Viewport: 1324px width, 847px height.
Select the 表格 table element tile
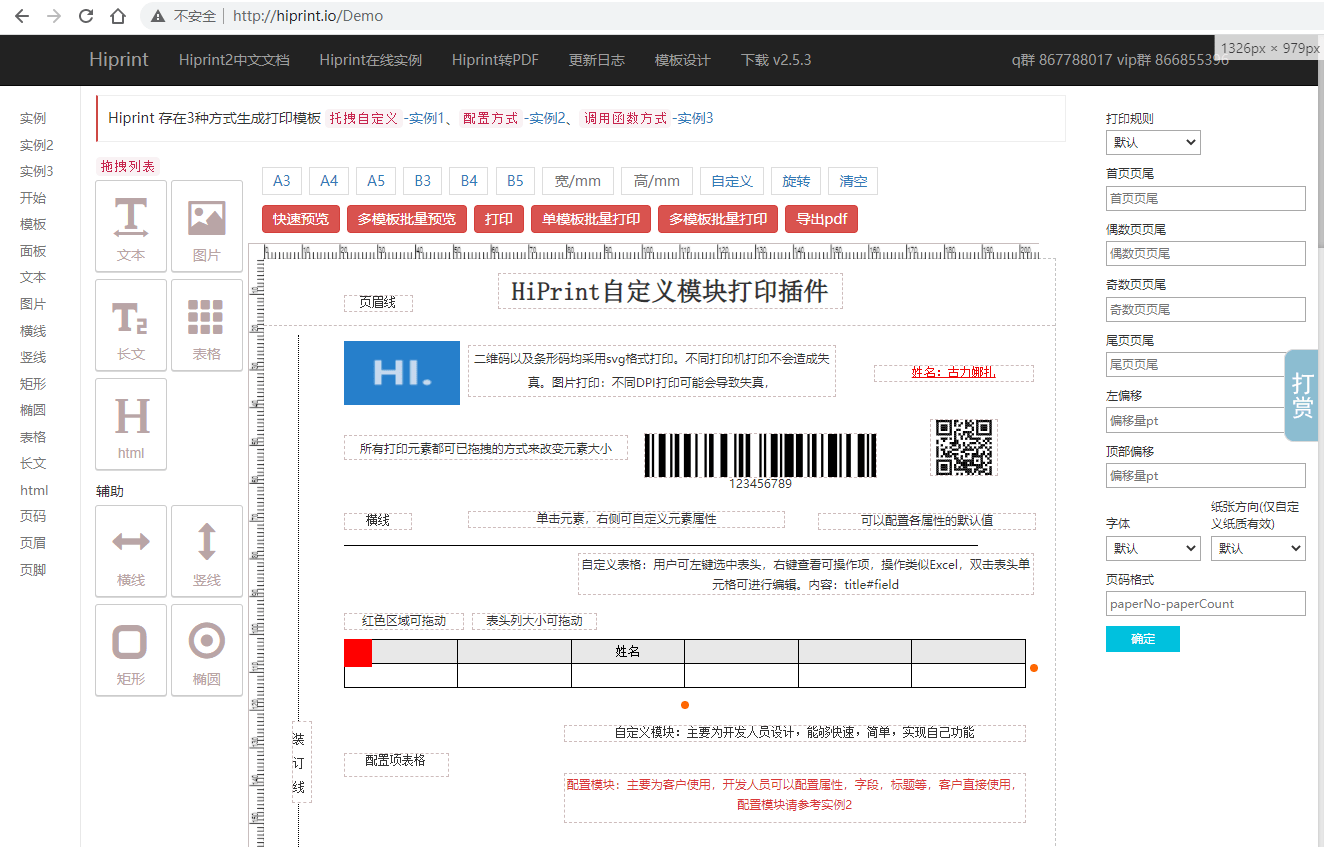pos(207,325)
